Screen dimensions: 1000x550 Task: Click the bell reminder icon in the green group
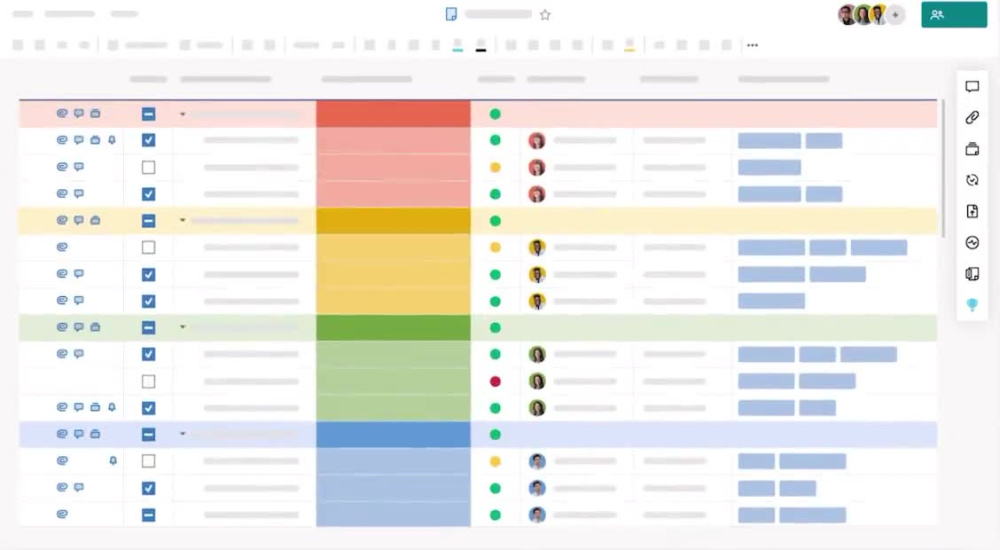[112, 407]
